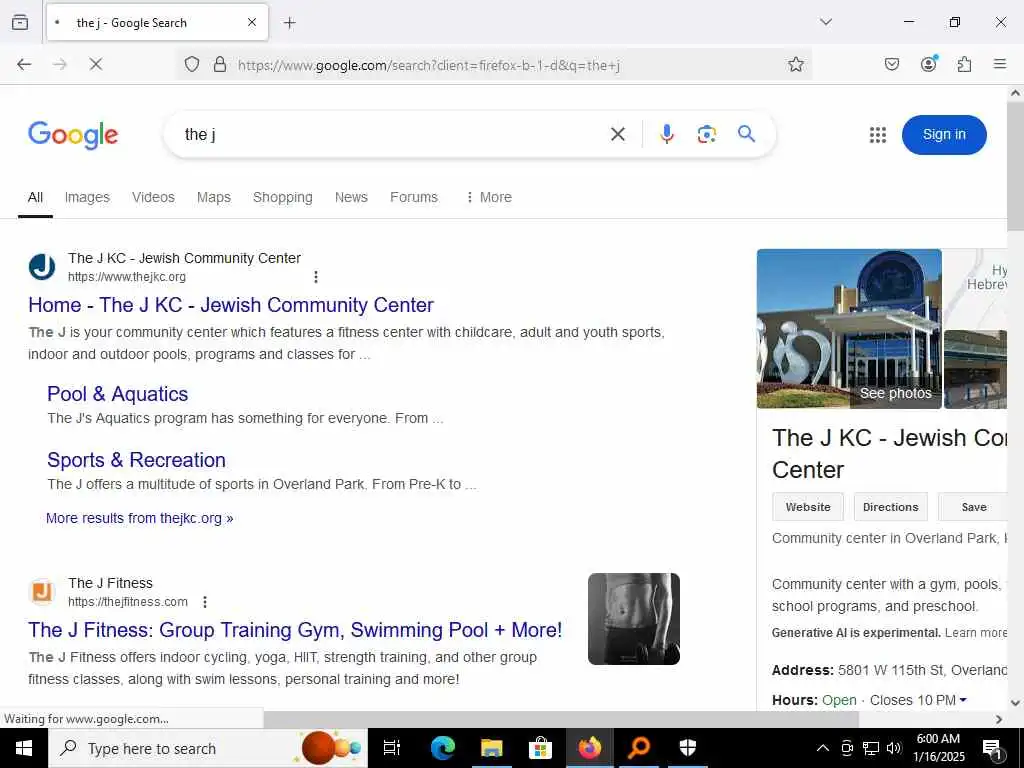Click The J KC favicon icon

[x=42, y=267]
